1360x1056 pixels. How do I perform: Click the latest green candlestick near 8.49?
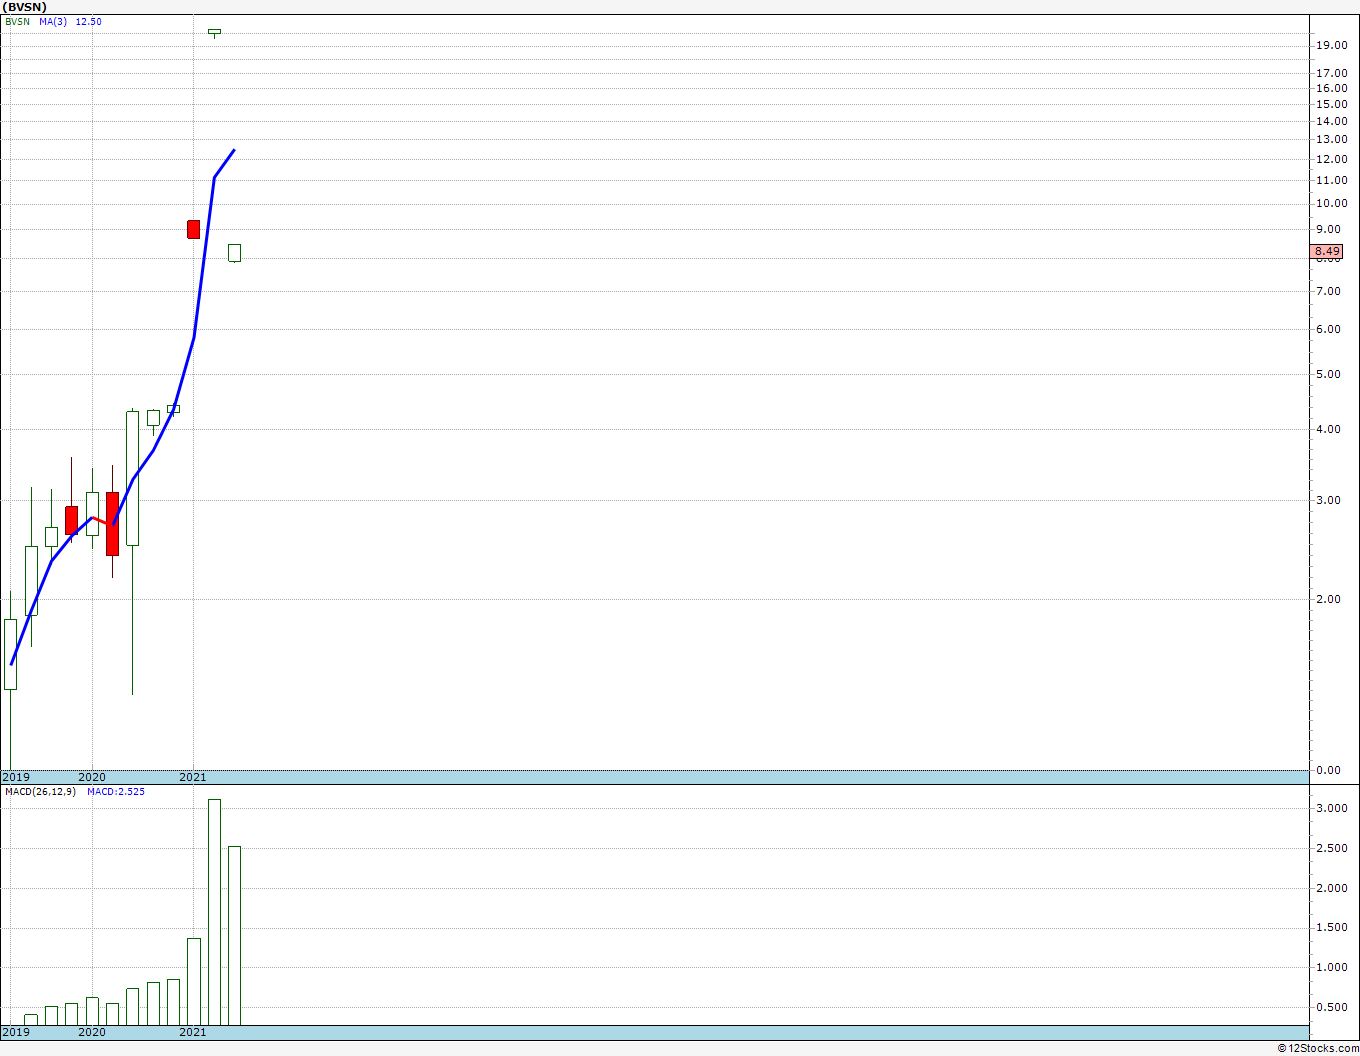coord(234,253)
